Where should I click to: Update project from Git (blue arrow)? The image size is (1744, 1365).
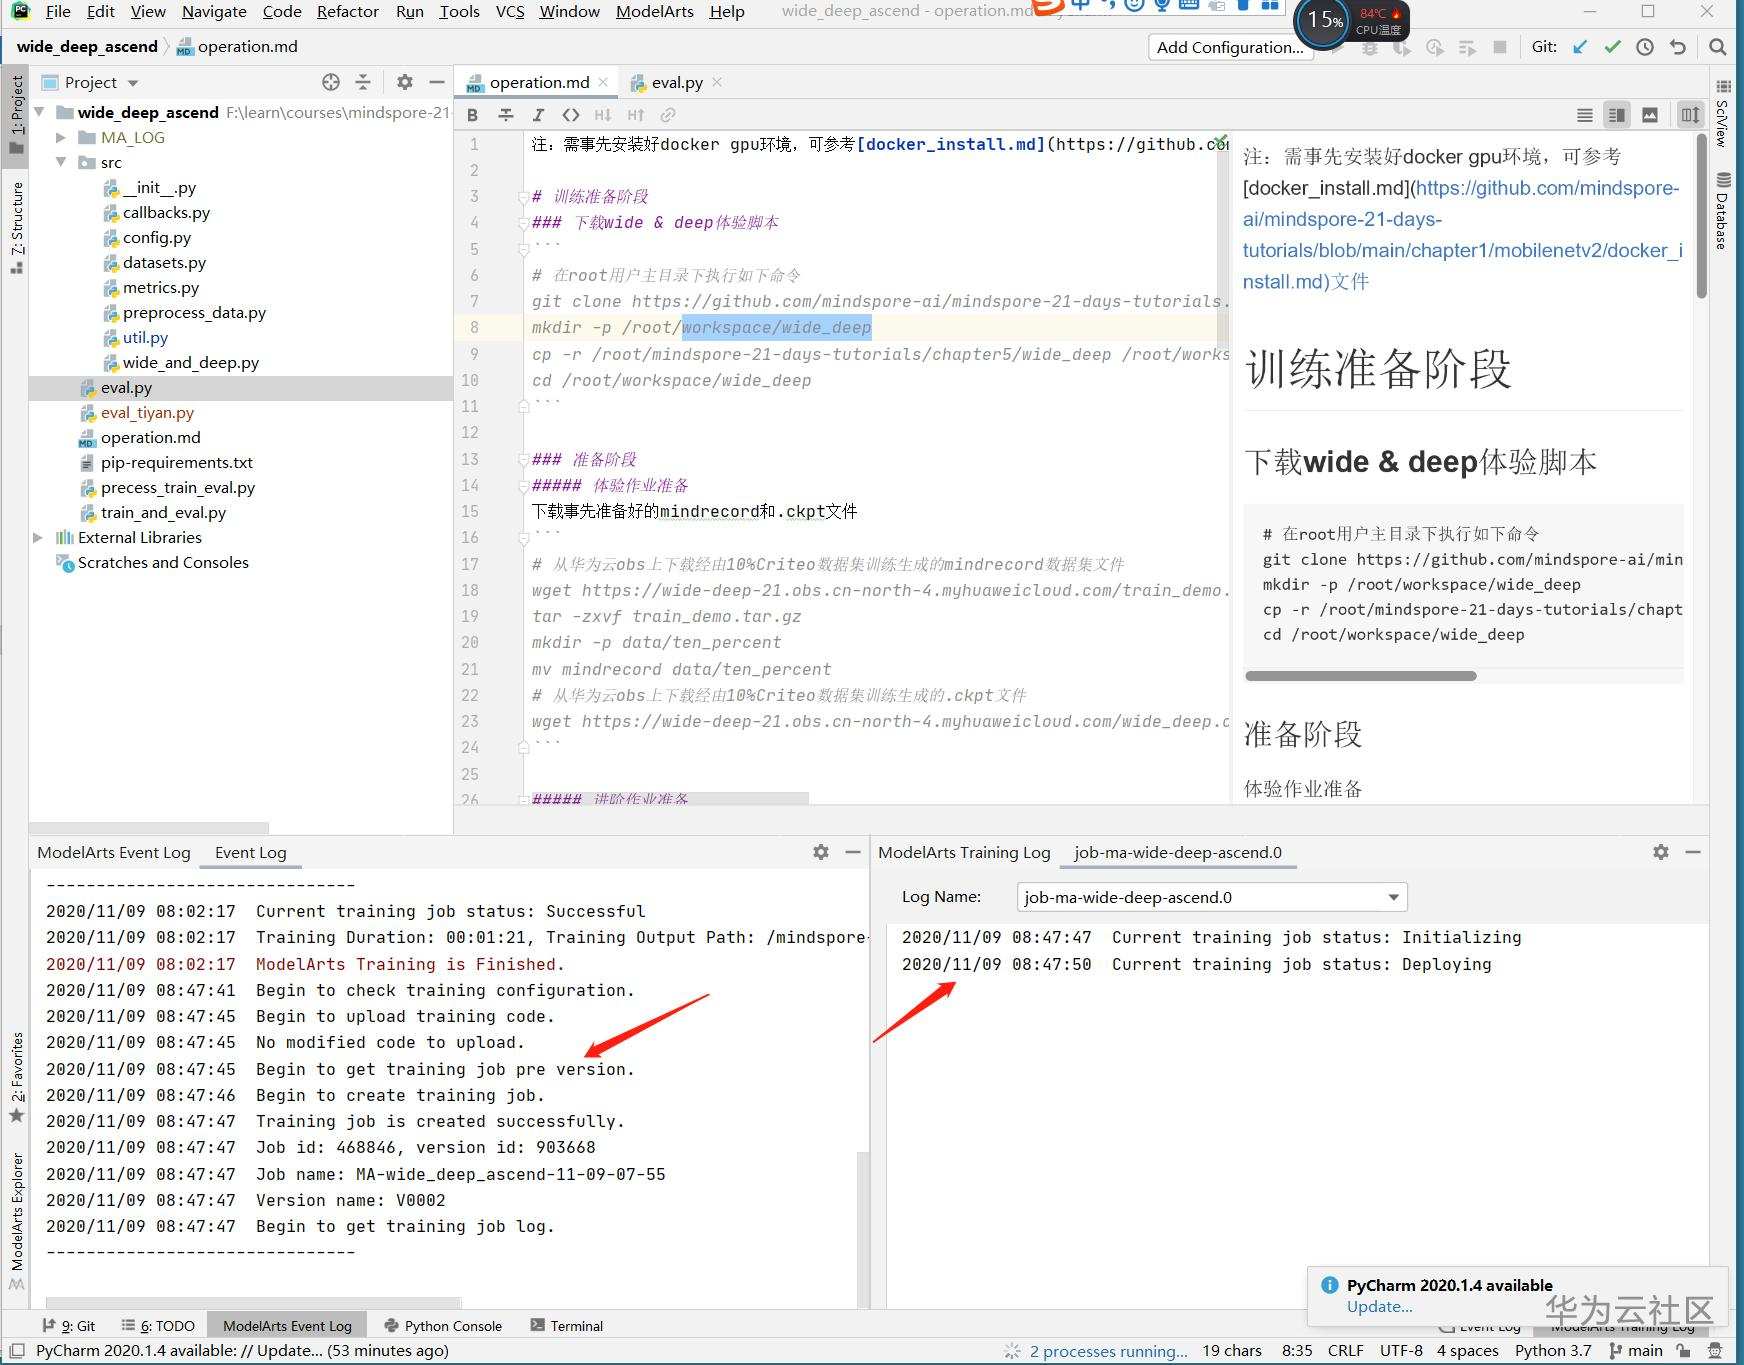pyautogui.click(x=1580, y=47)
